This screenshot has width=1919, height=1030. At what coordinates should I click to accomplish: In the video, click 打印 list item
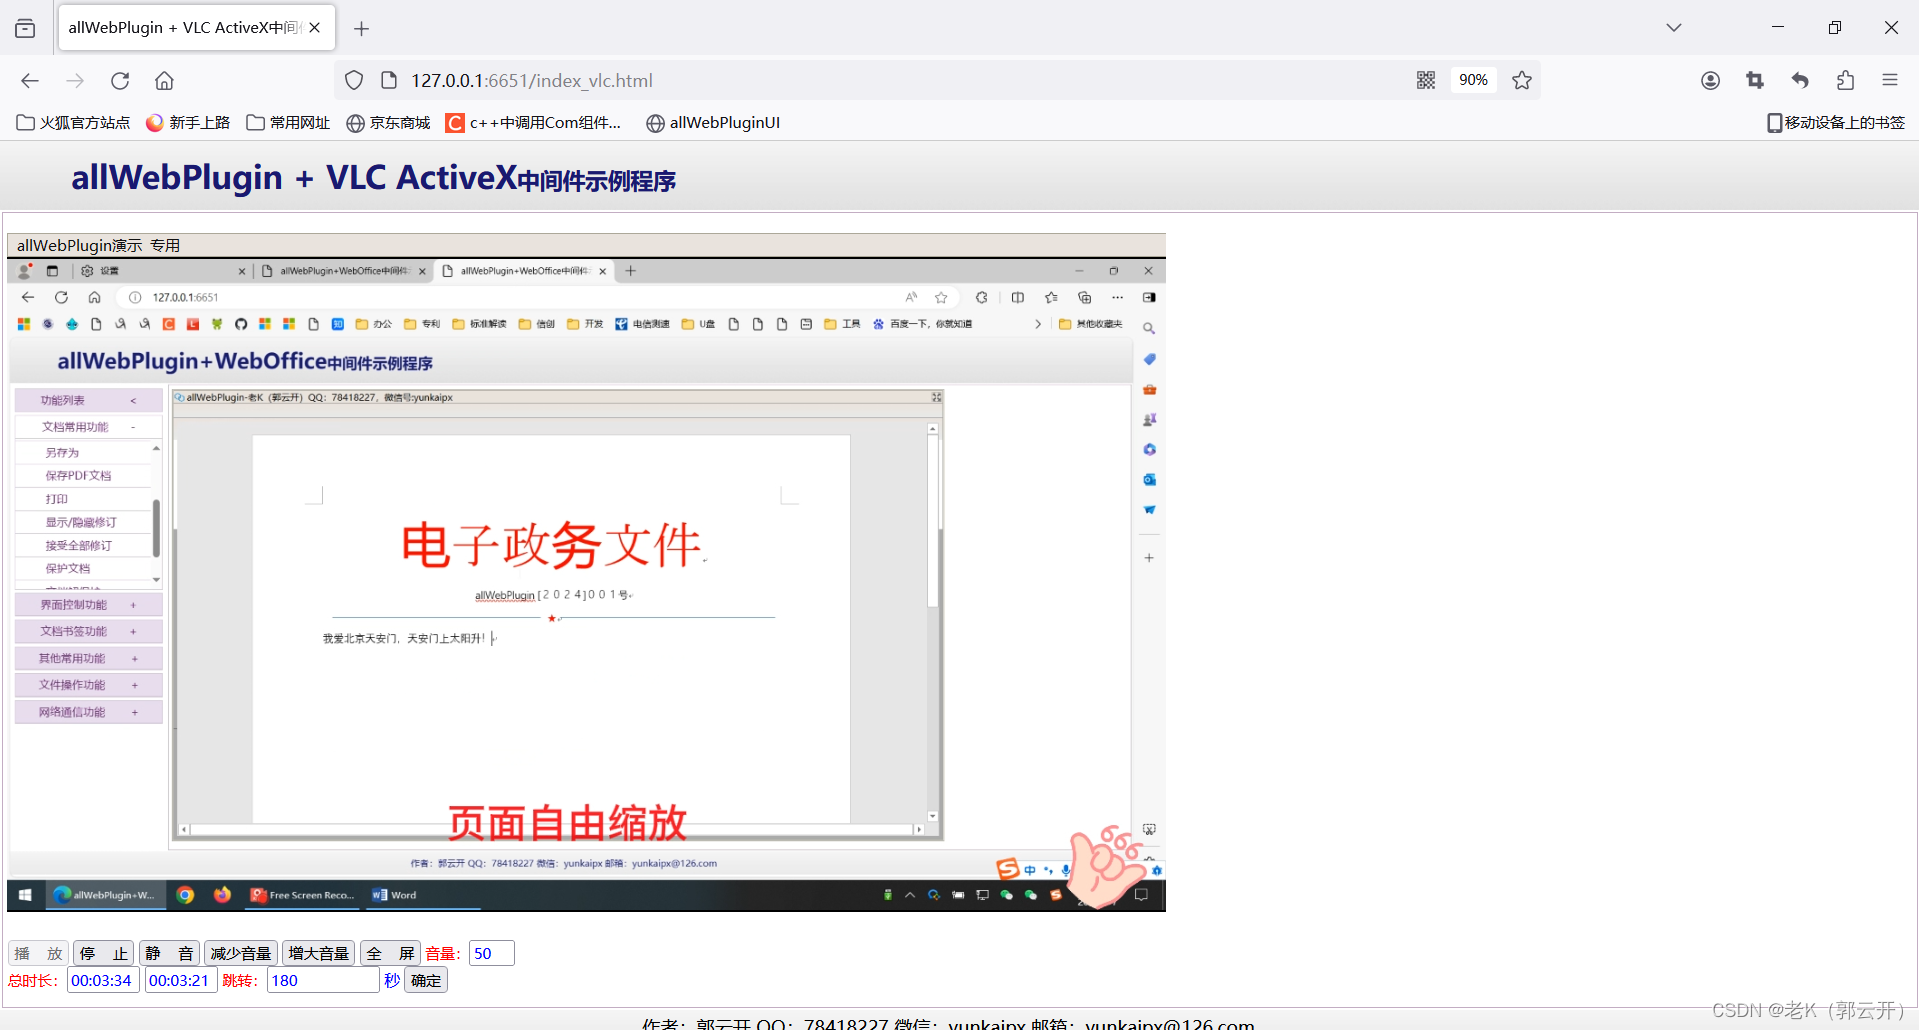[x=56, y=499]
